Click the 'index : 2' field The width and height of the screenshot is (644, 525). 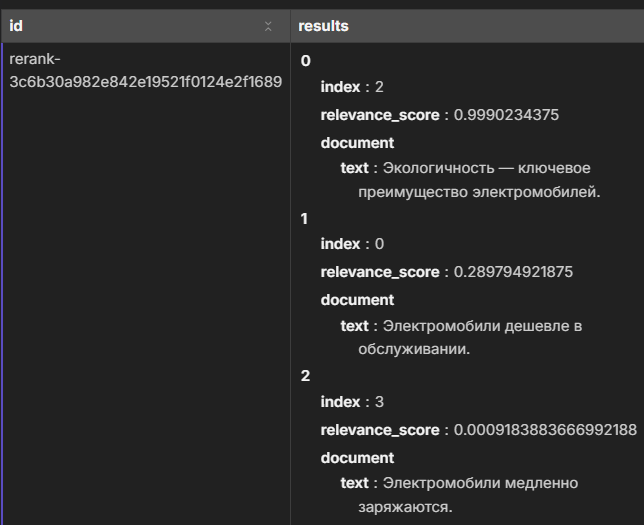pos(352,87)
